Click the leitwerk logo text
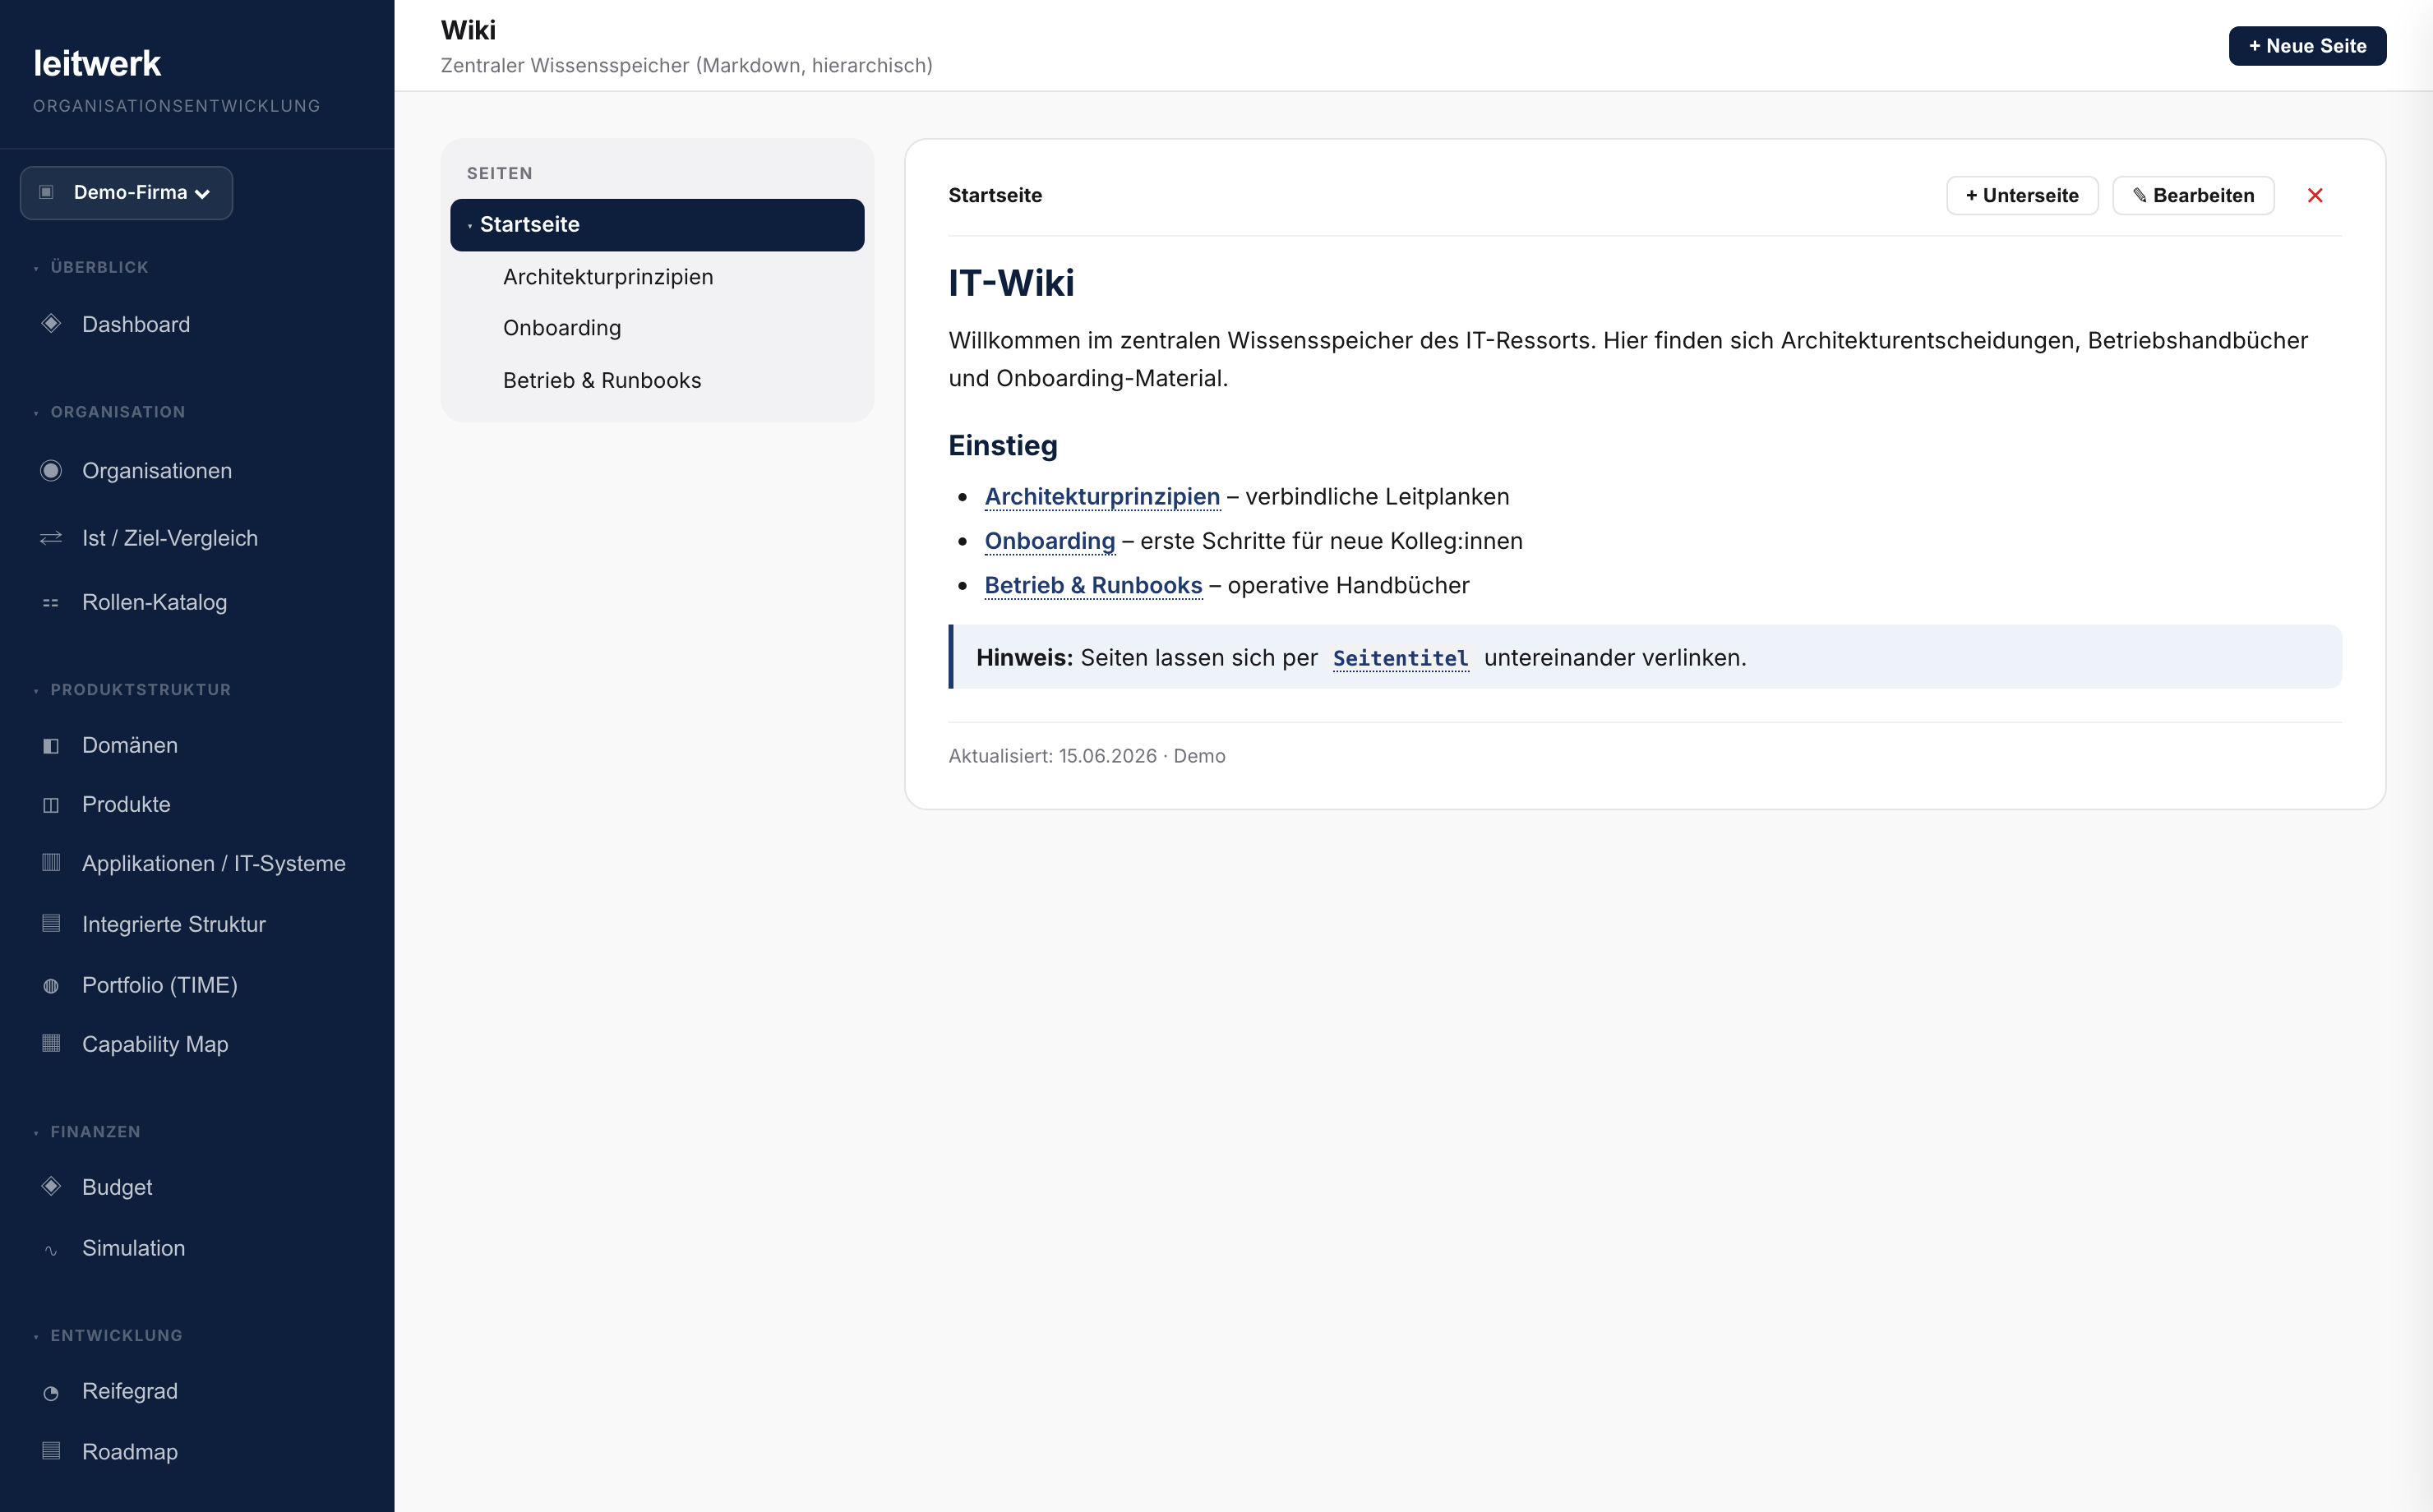Image resolution: width=2433 pixels, height=1512 pixels. point(97,64)
